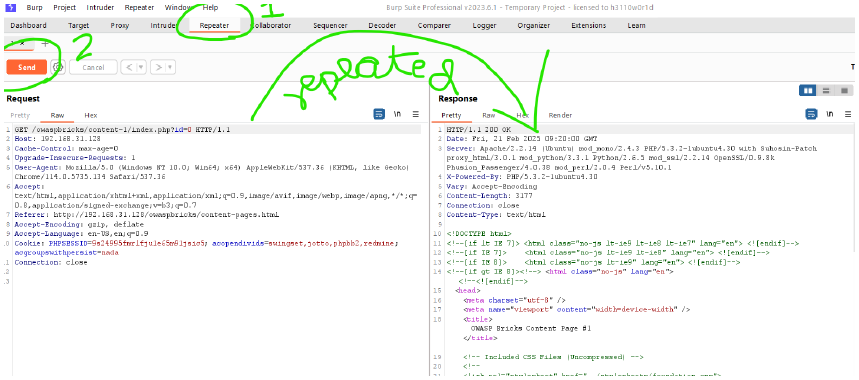Click the Content-Type: text/html response header
859x380 pixels.
(496, 215)
